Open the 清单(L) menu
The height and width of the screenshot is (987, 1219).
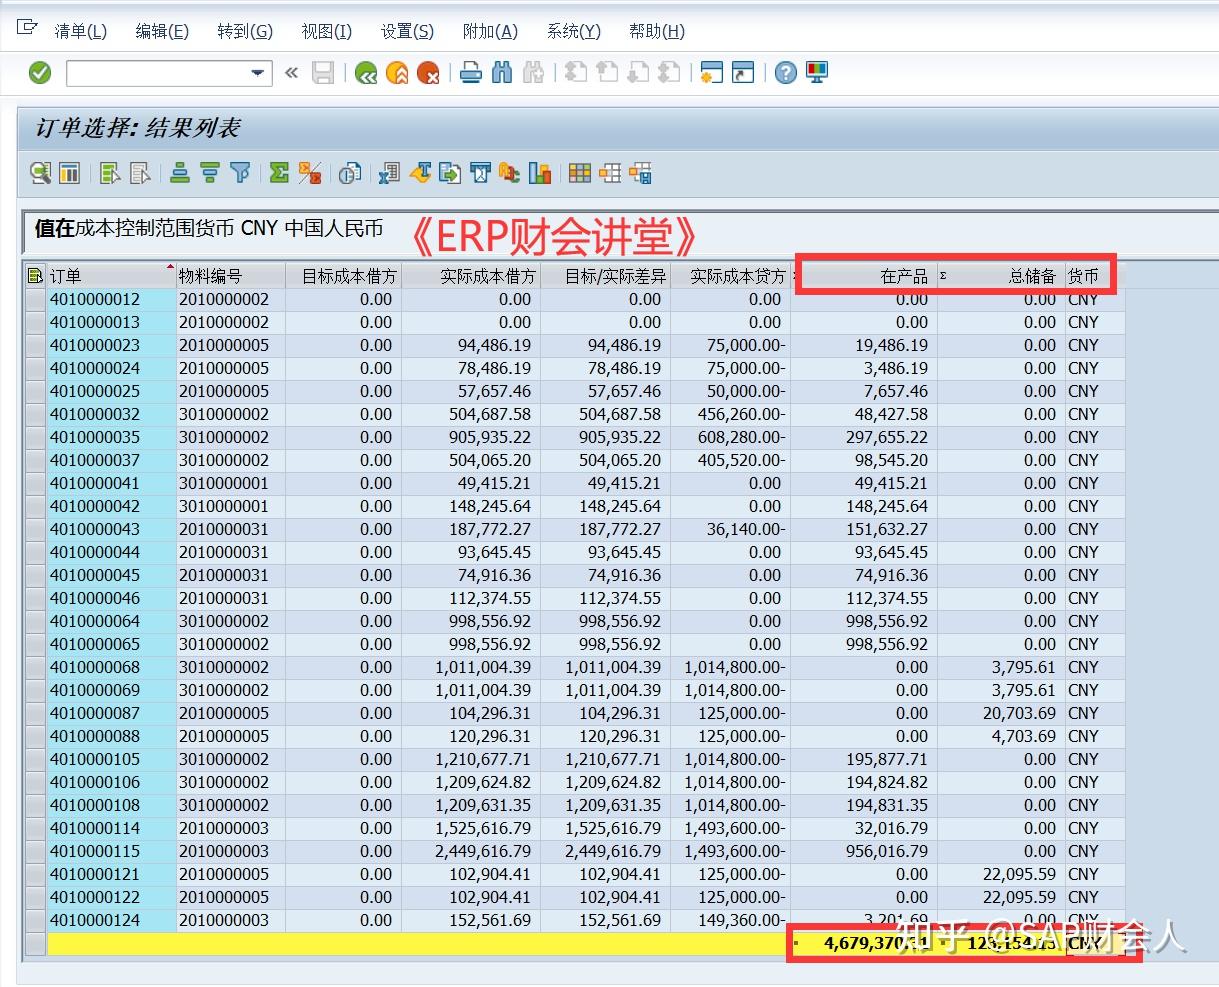tap(79, 31)
